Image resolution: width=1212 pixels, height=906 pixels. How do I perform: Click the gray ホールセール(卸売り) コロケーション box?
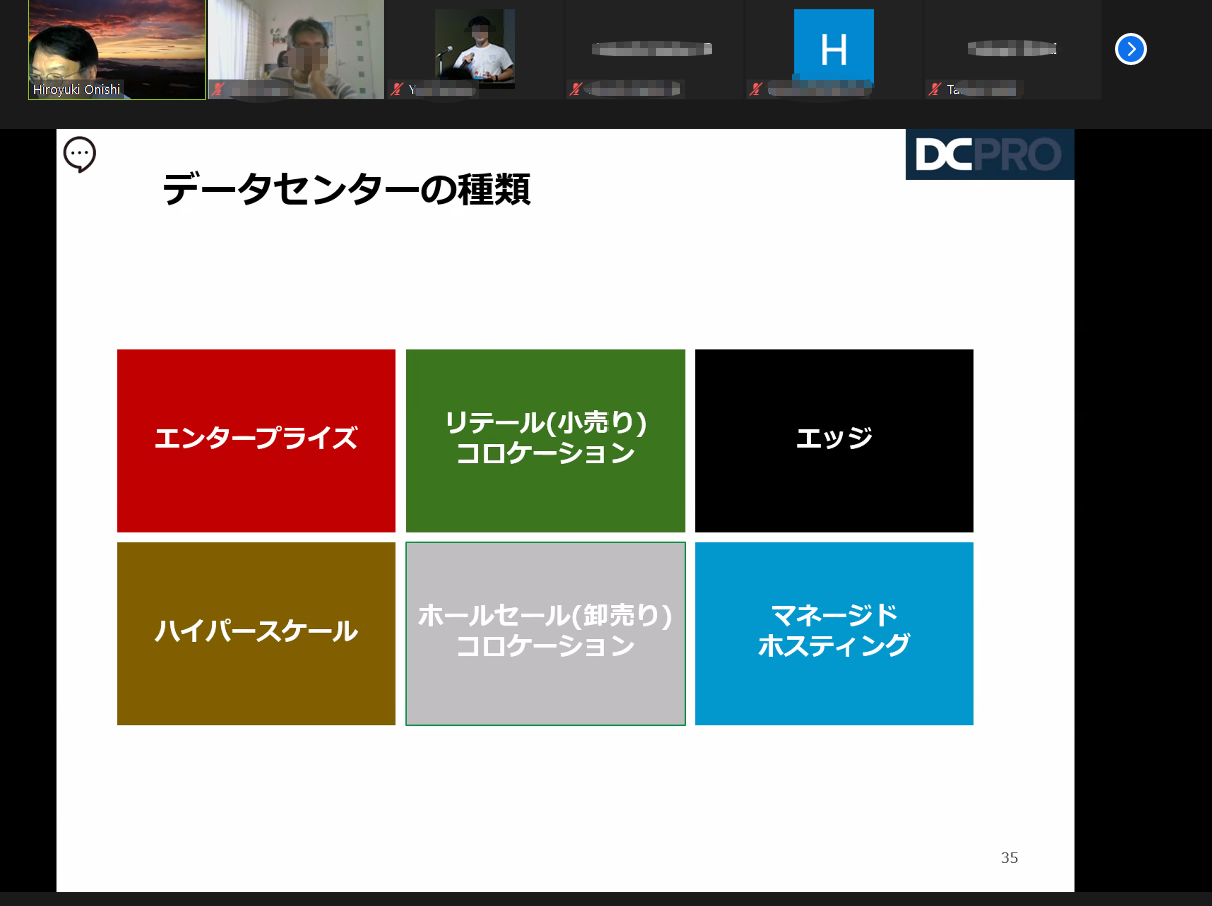[545, 633]
